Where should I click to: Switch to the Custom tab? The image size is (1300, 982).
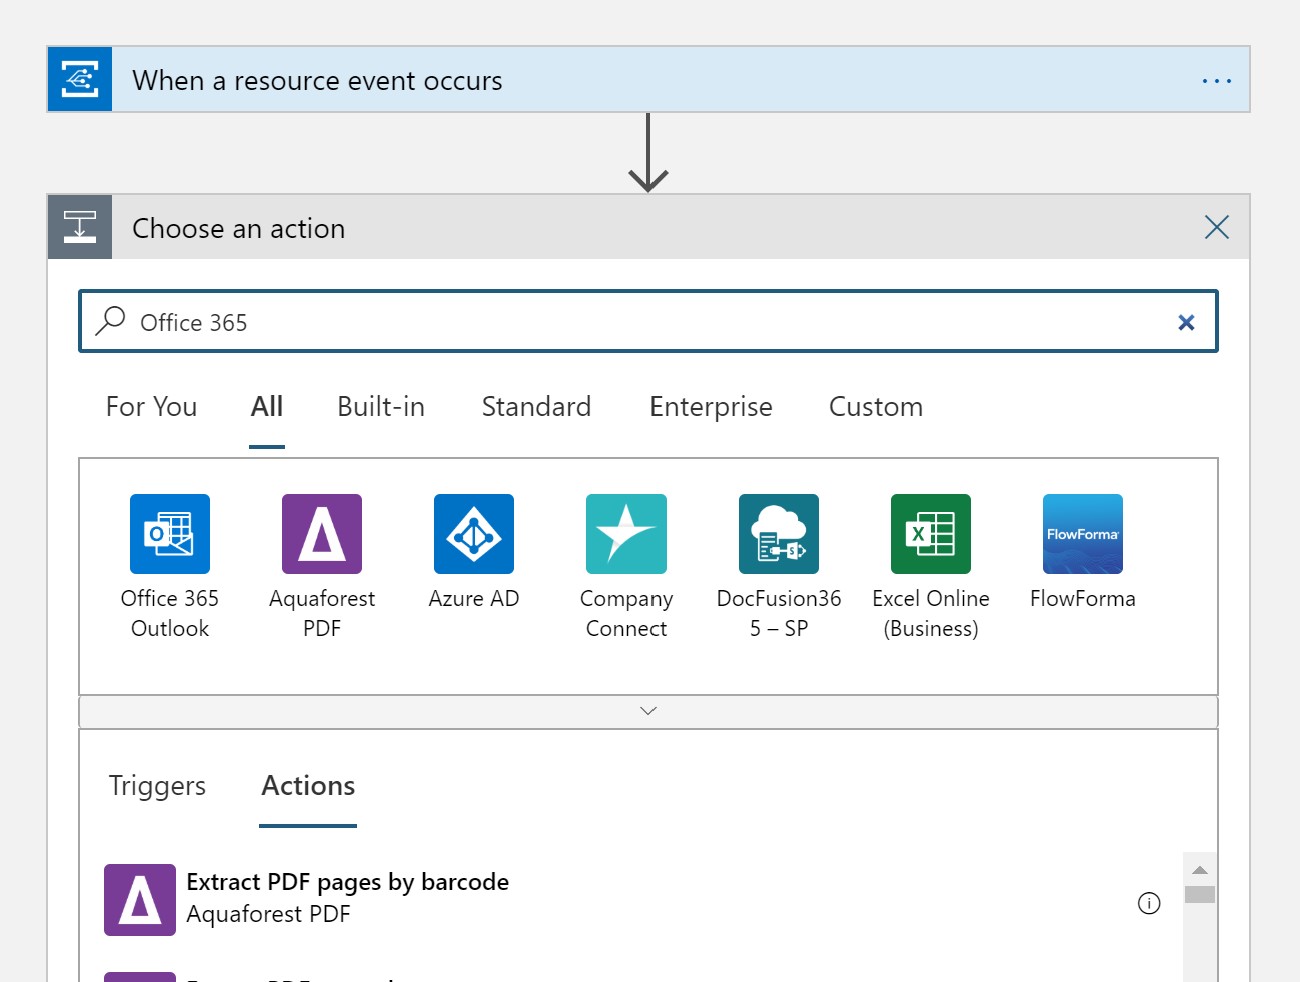tap(876, 407)
